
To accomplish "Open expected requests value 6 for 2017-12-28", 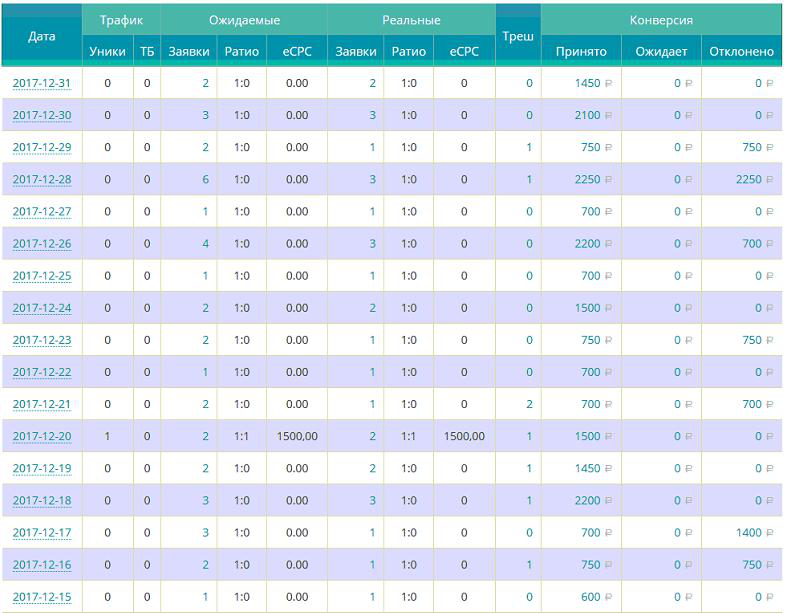I will (205, 180).
